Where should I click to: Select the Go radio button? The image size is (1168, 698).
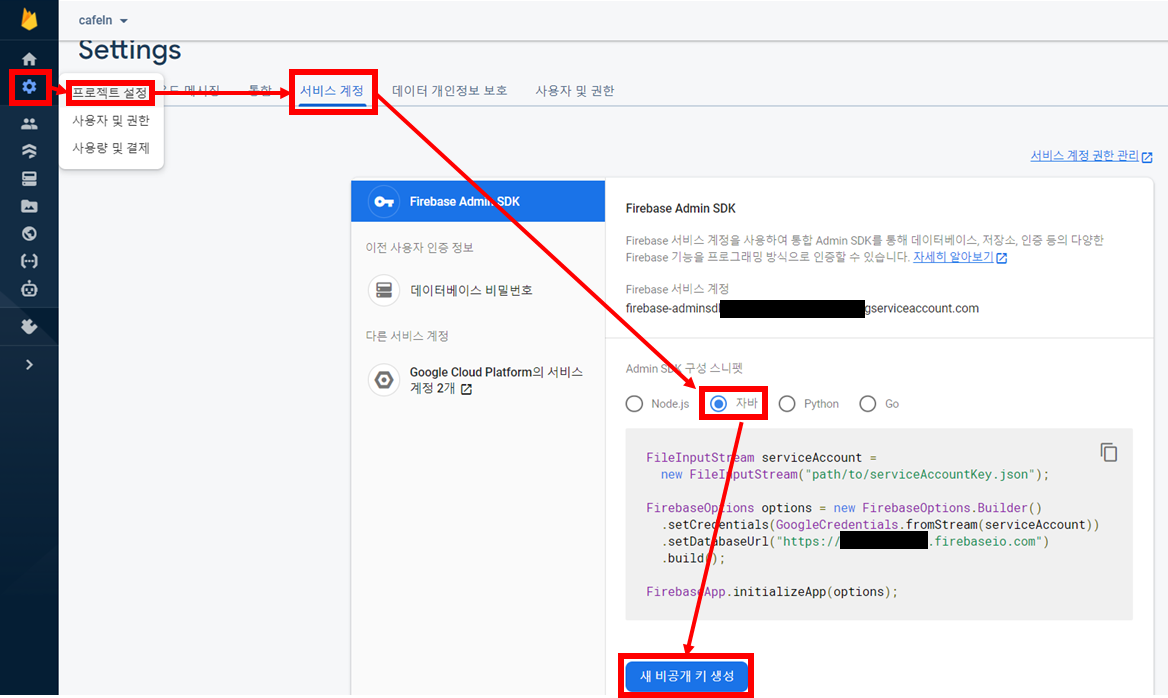coord(867,404)
